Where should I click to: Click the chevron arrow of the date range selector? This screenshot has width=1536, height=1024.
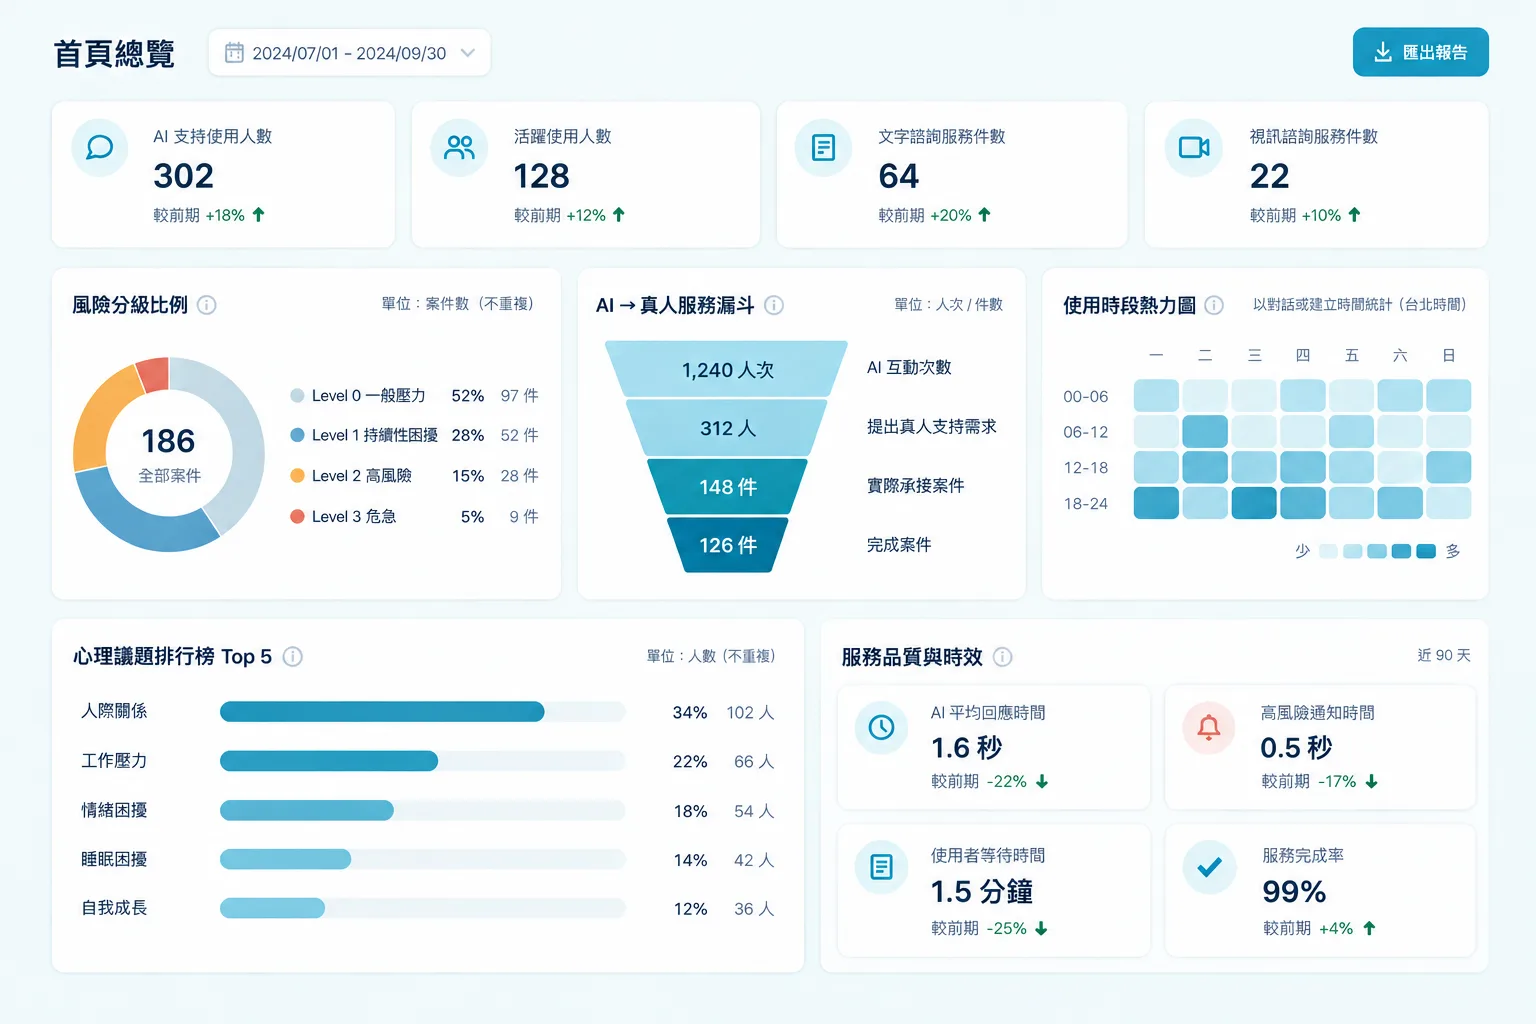tap(467, 53)
